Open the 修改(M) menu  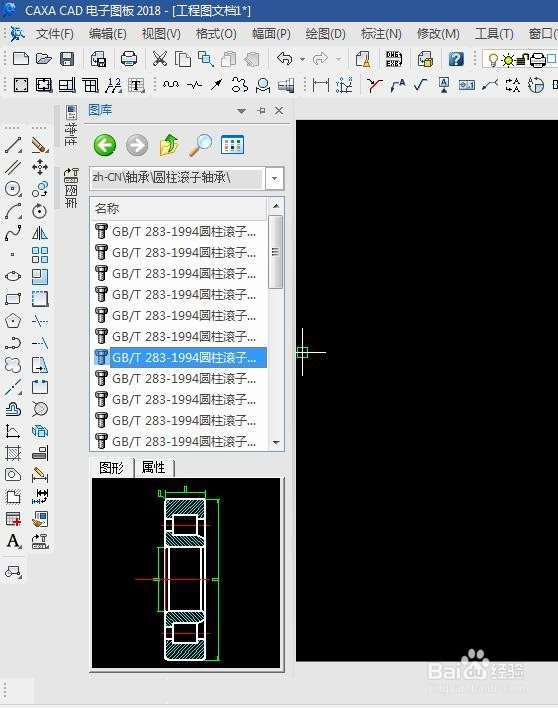(437, 34)
